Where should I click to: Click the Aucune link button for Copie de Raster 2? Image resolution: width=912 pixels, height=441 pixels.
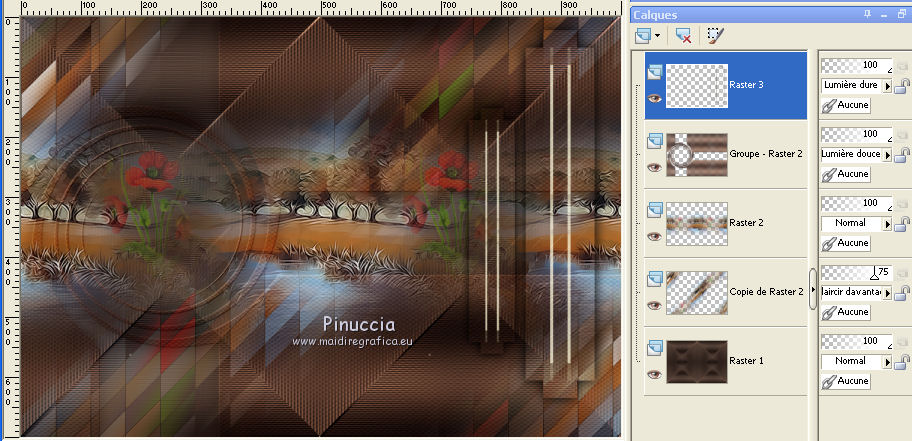coord(846,312)
